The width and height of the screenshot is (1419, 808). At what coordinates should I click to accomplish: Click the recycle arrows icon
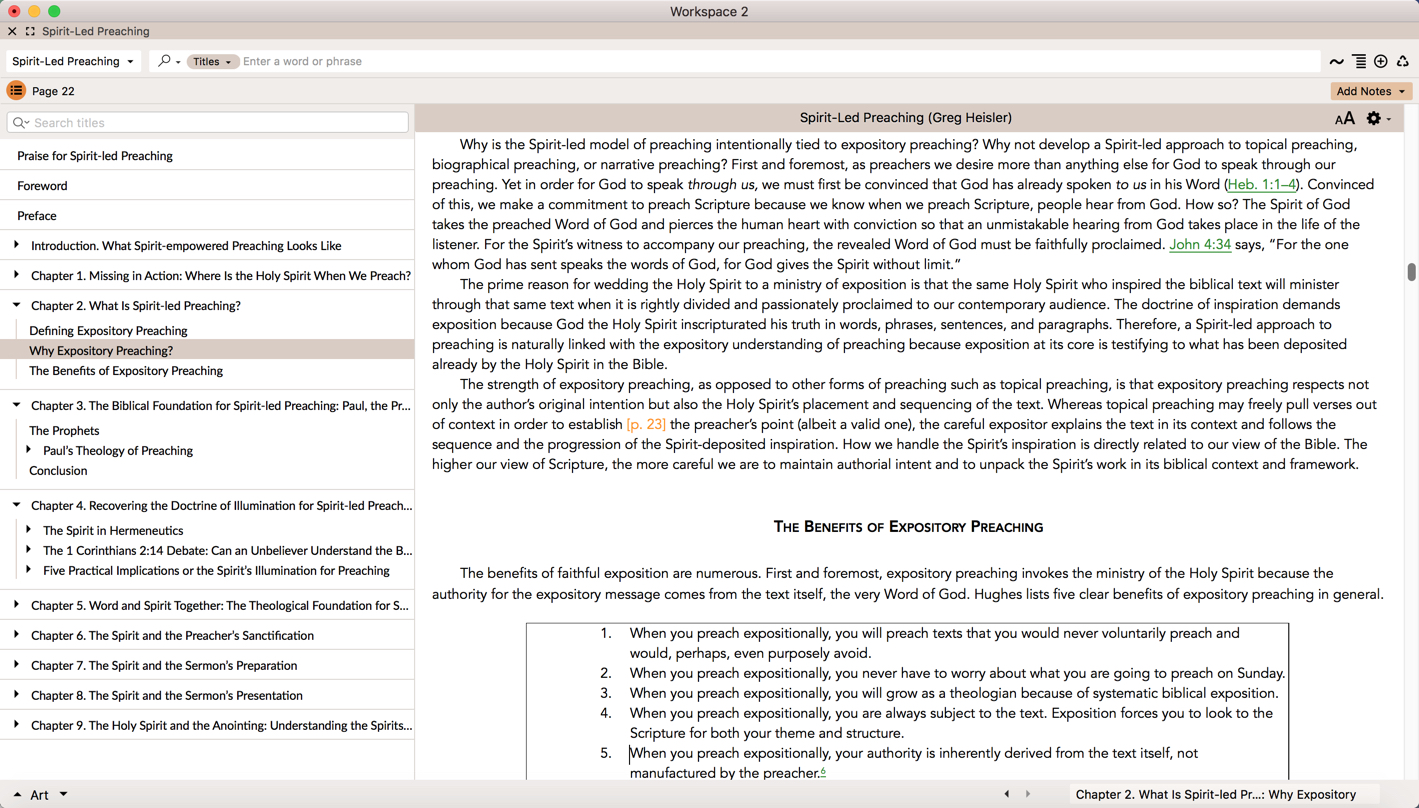[x=1403, y=62]
